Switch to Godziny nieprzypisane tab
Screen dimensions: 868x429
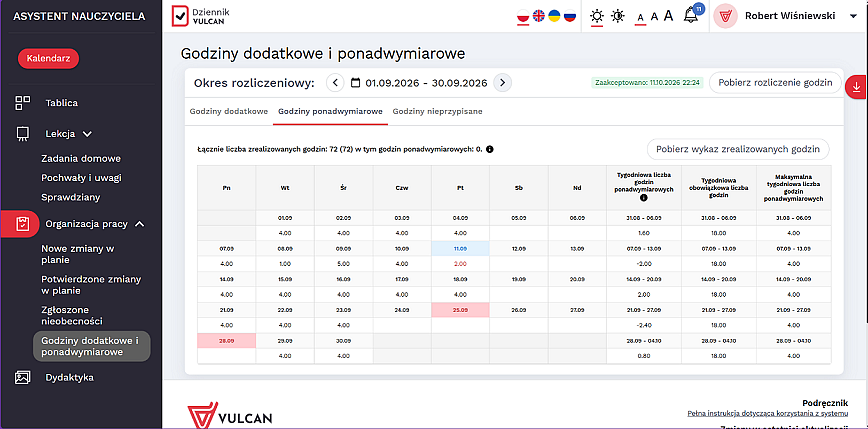(437, 111)
